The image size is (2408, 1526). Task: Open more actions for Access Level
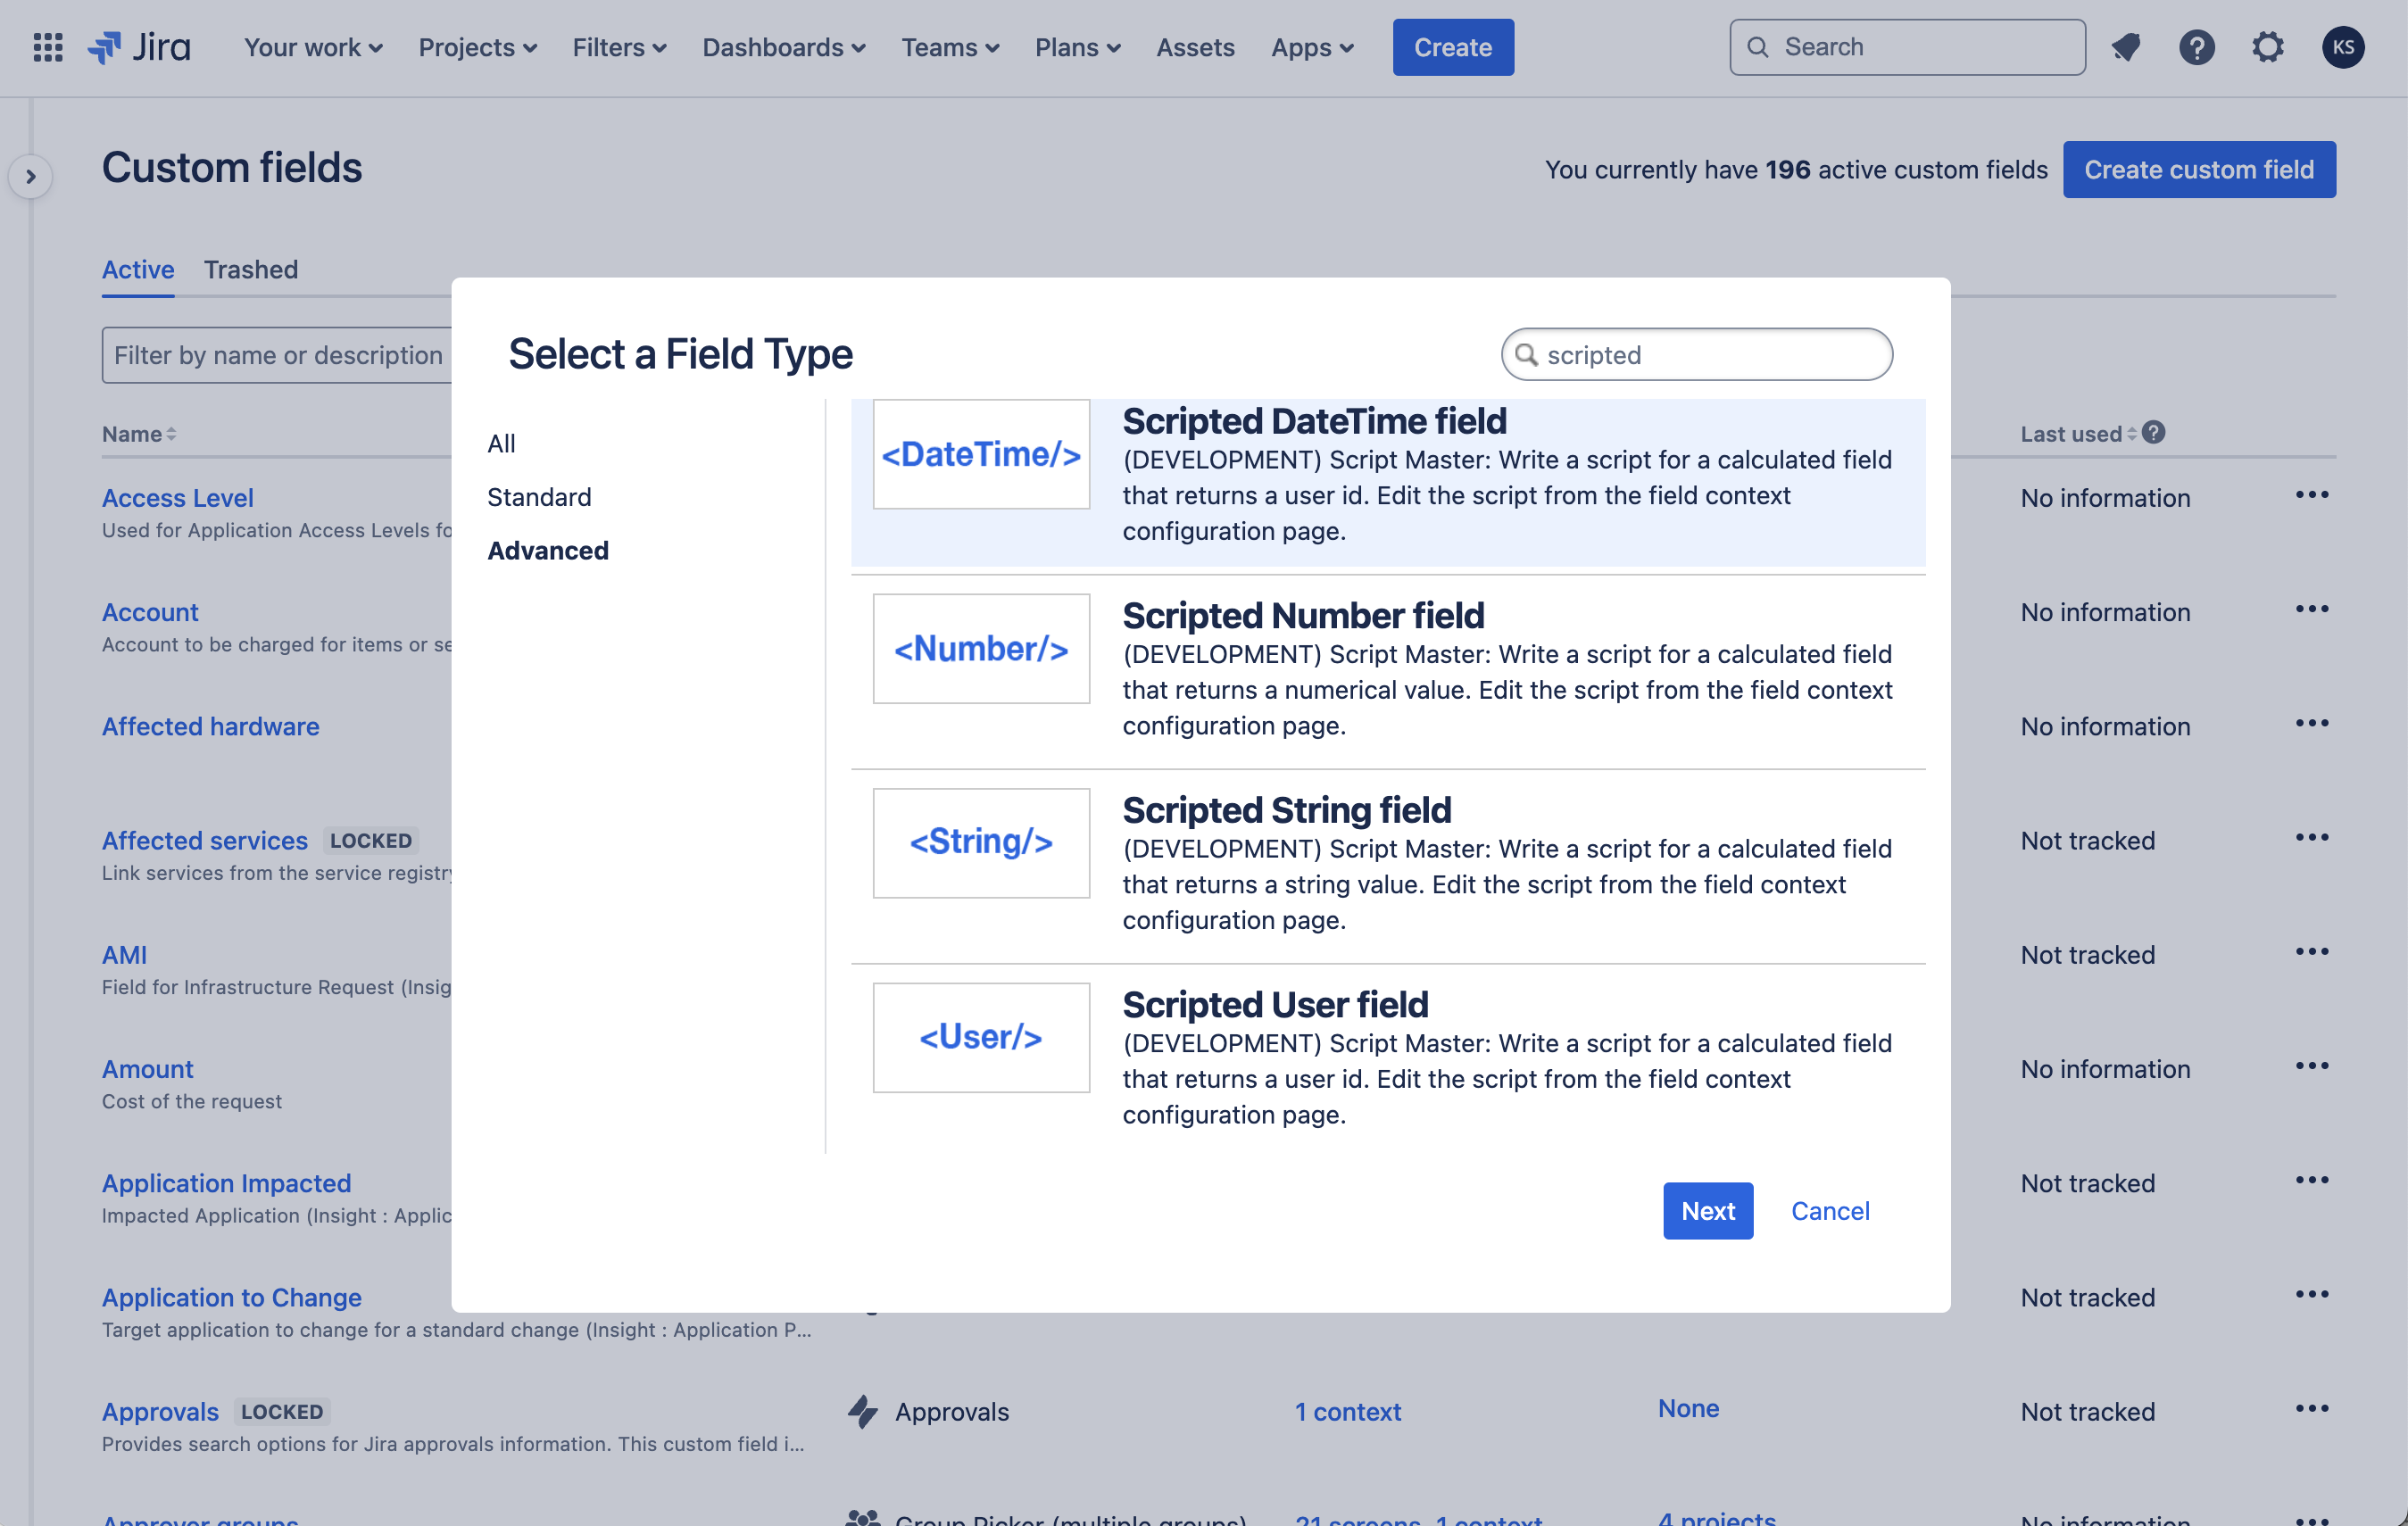[x=2311, y=495]
